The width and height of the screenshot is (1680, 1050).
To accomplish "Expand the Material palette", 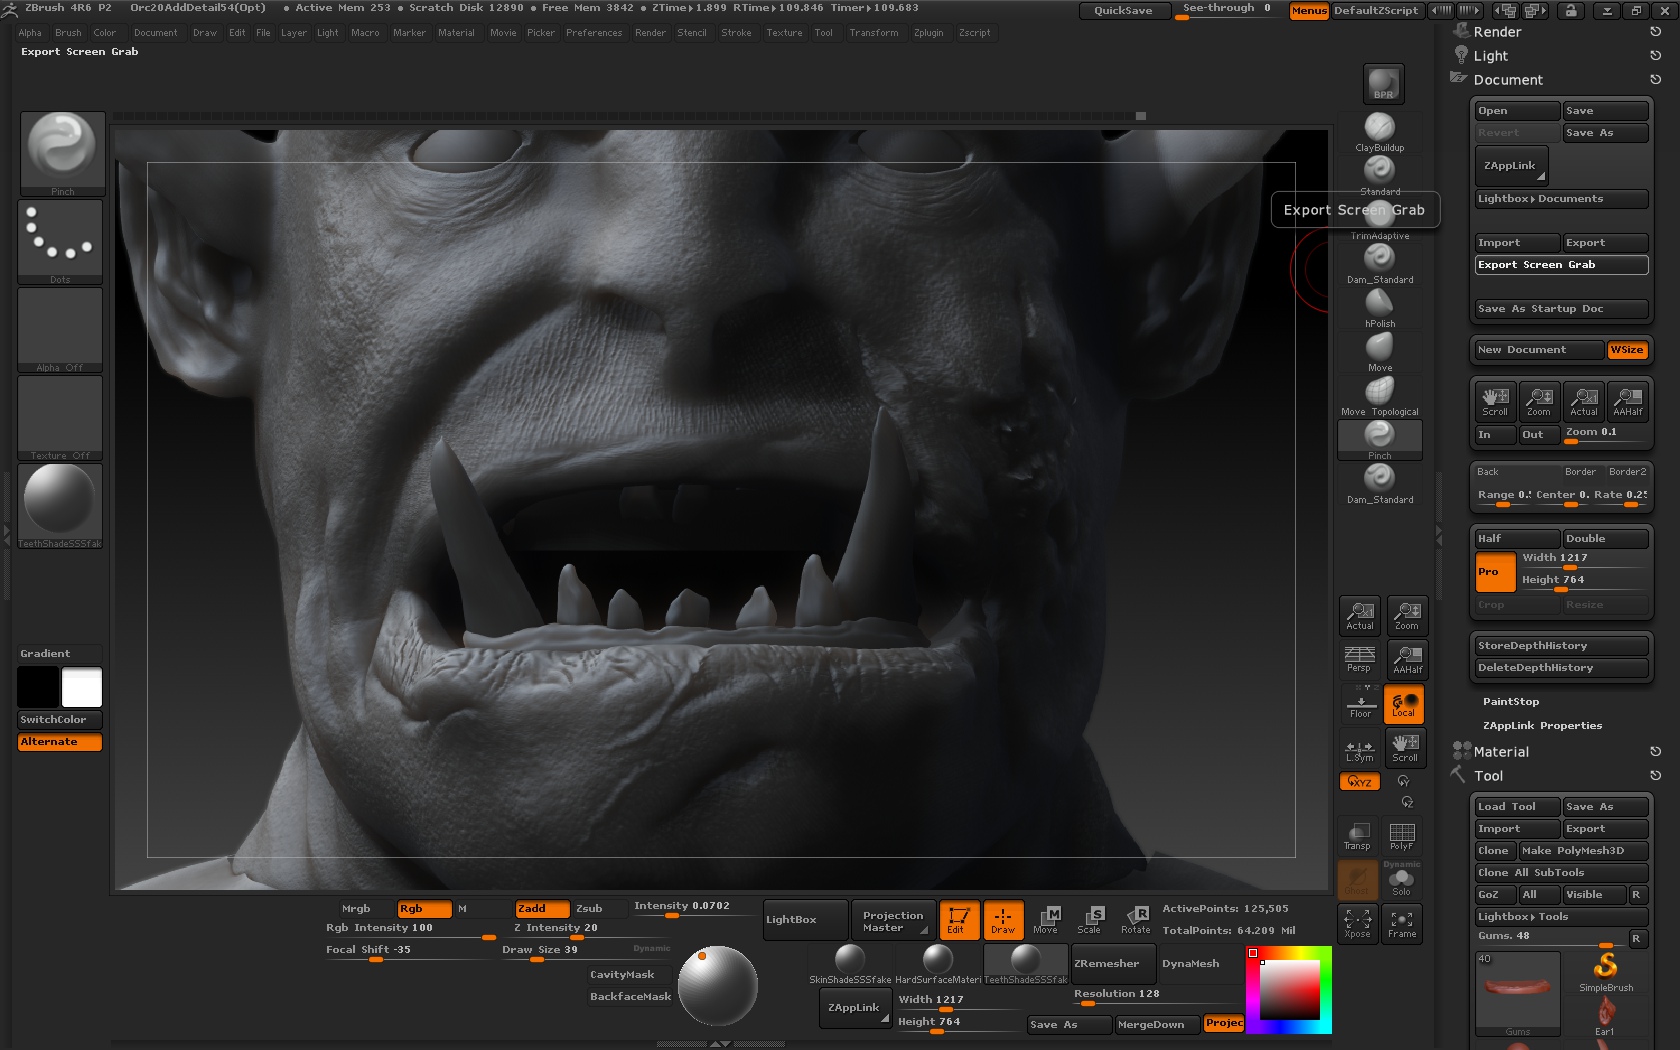I will 1501,752.
